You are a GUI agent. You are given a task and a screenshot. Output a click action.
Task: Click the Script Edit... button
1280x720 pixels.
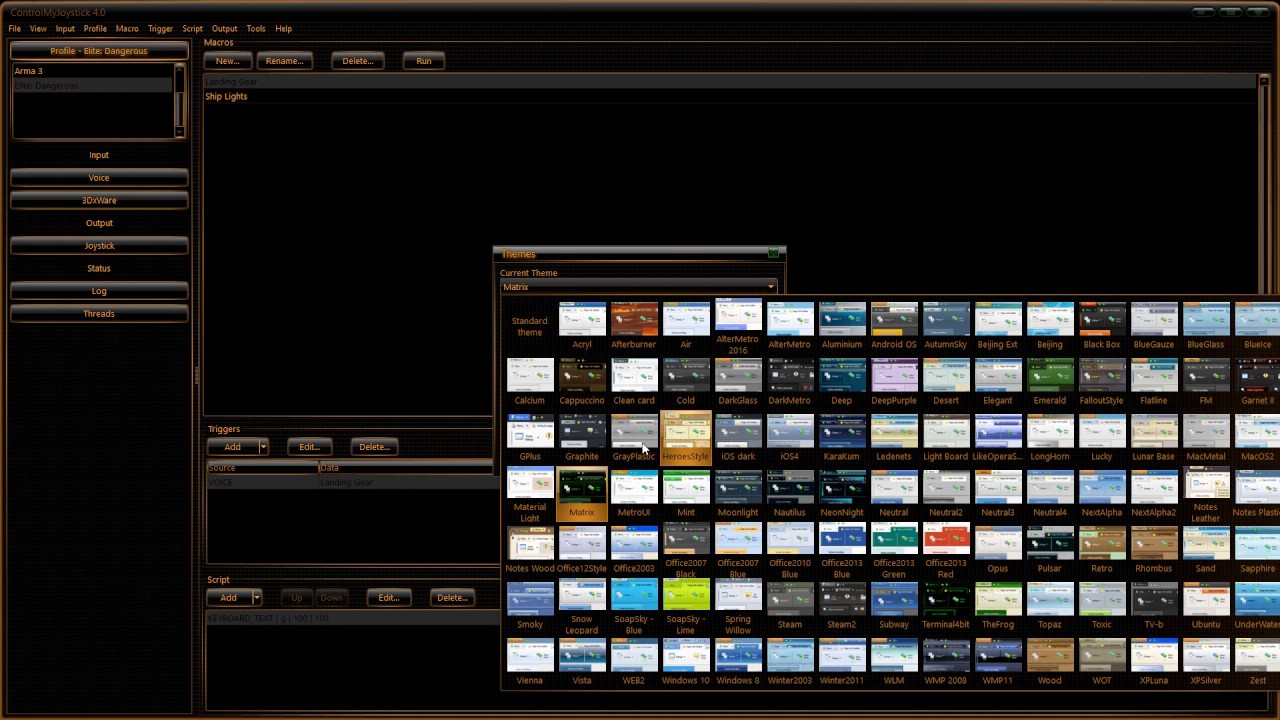click(389, 598)
